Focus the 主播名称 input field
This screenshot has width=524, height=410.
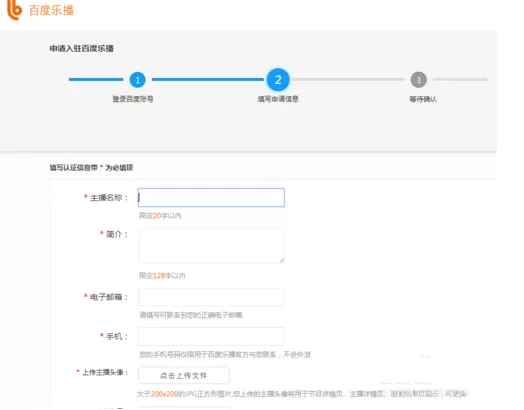point(211,197)
